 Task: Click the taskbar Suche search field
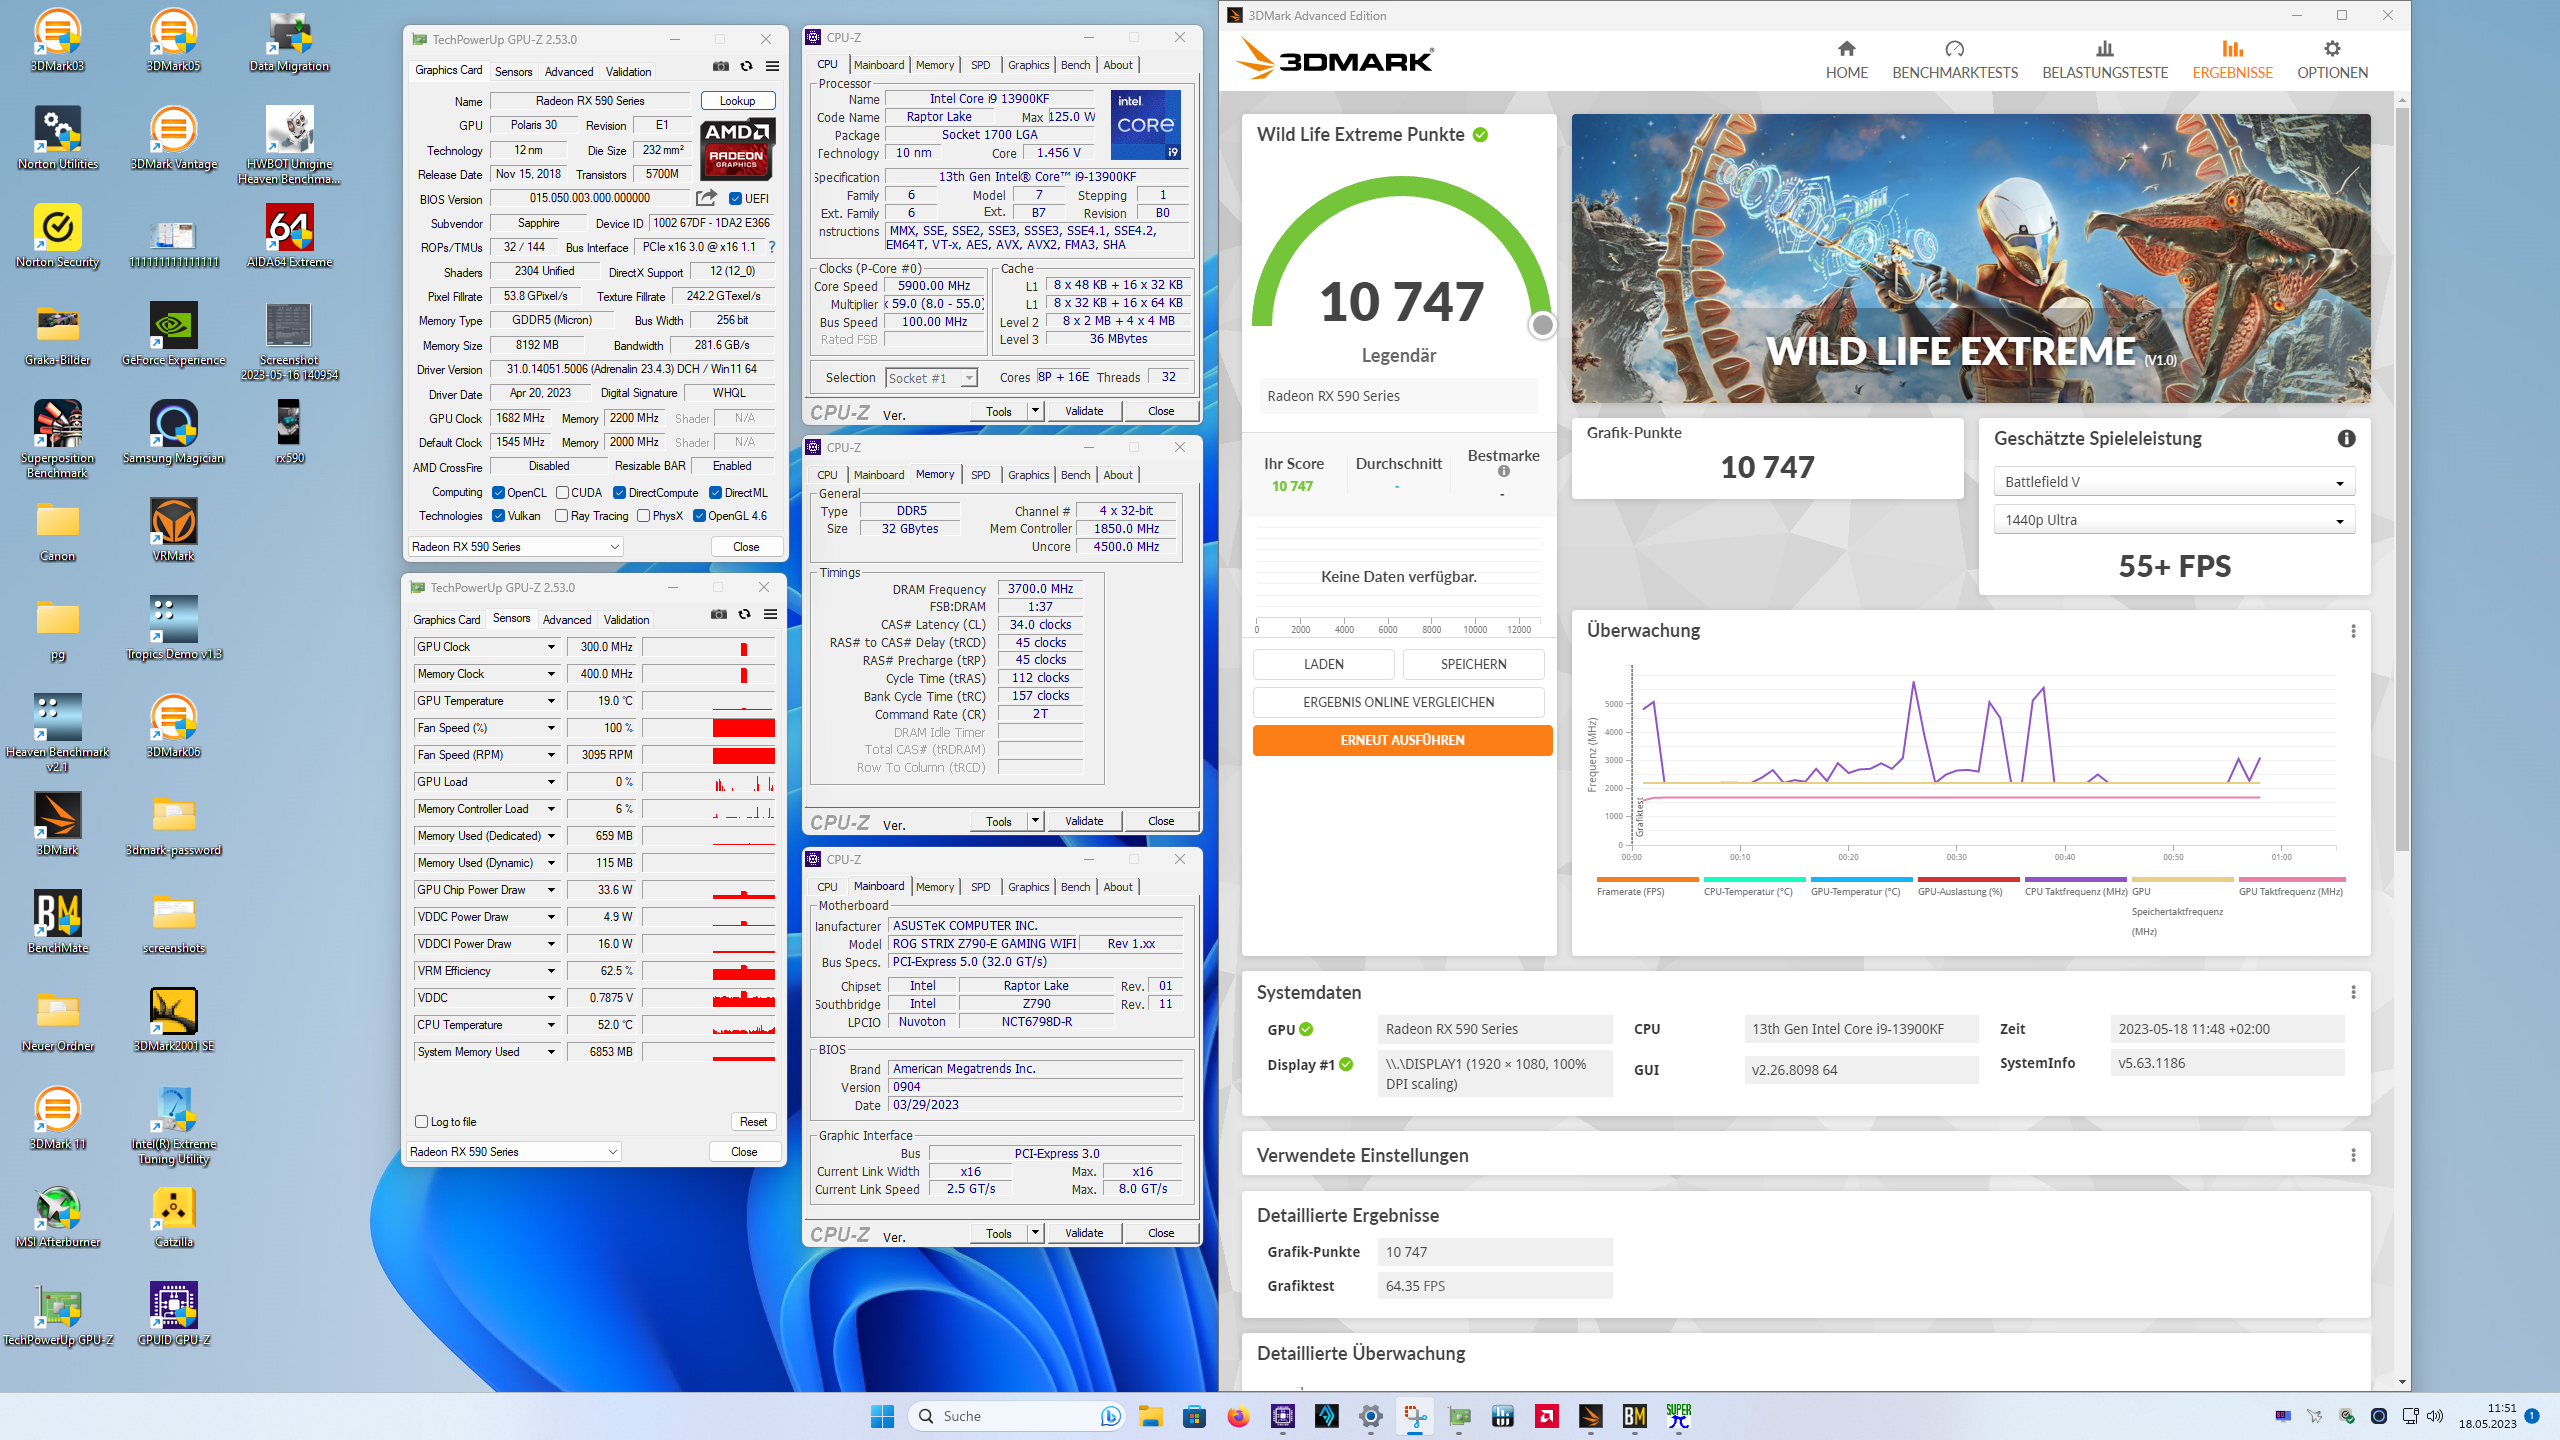(1017, 1416)
